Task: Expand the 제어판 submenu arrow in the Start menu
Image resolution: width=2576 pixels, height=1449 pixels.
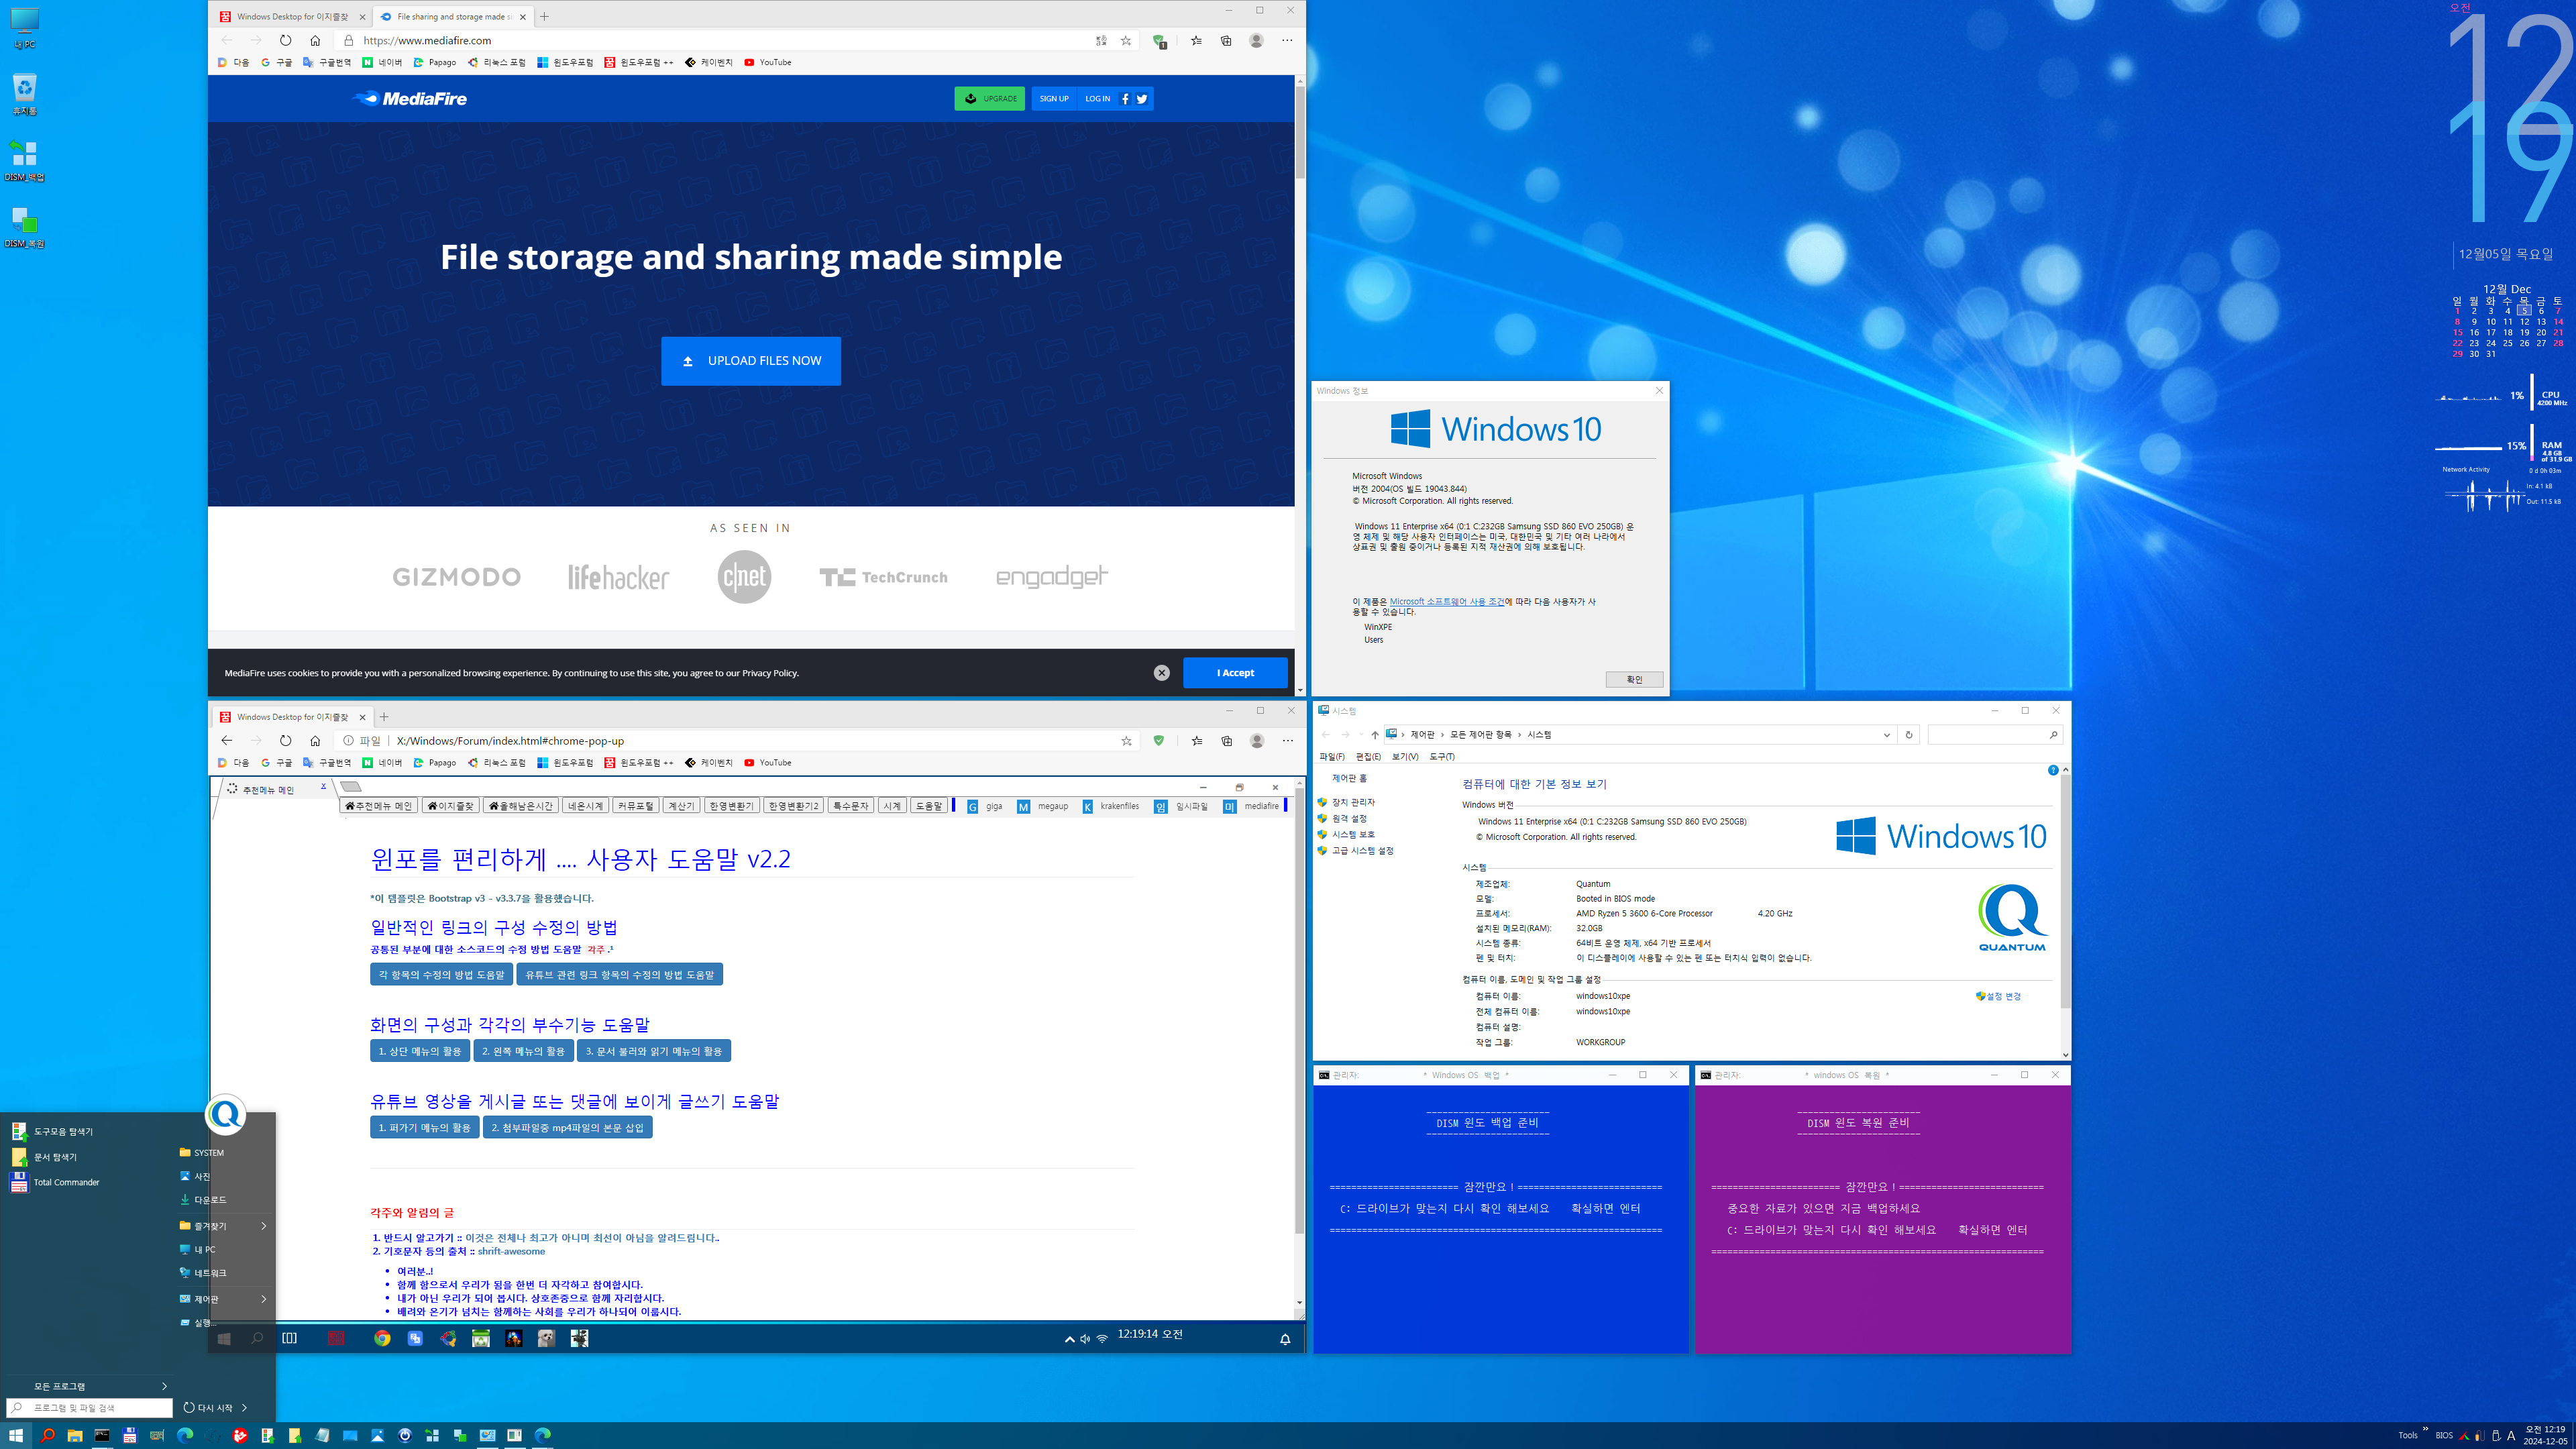Action: click(264, 1299)
